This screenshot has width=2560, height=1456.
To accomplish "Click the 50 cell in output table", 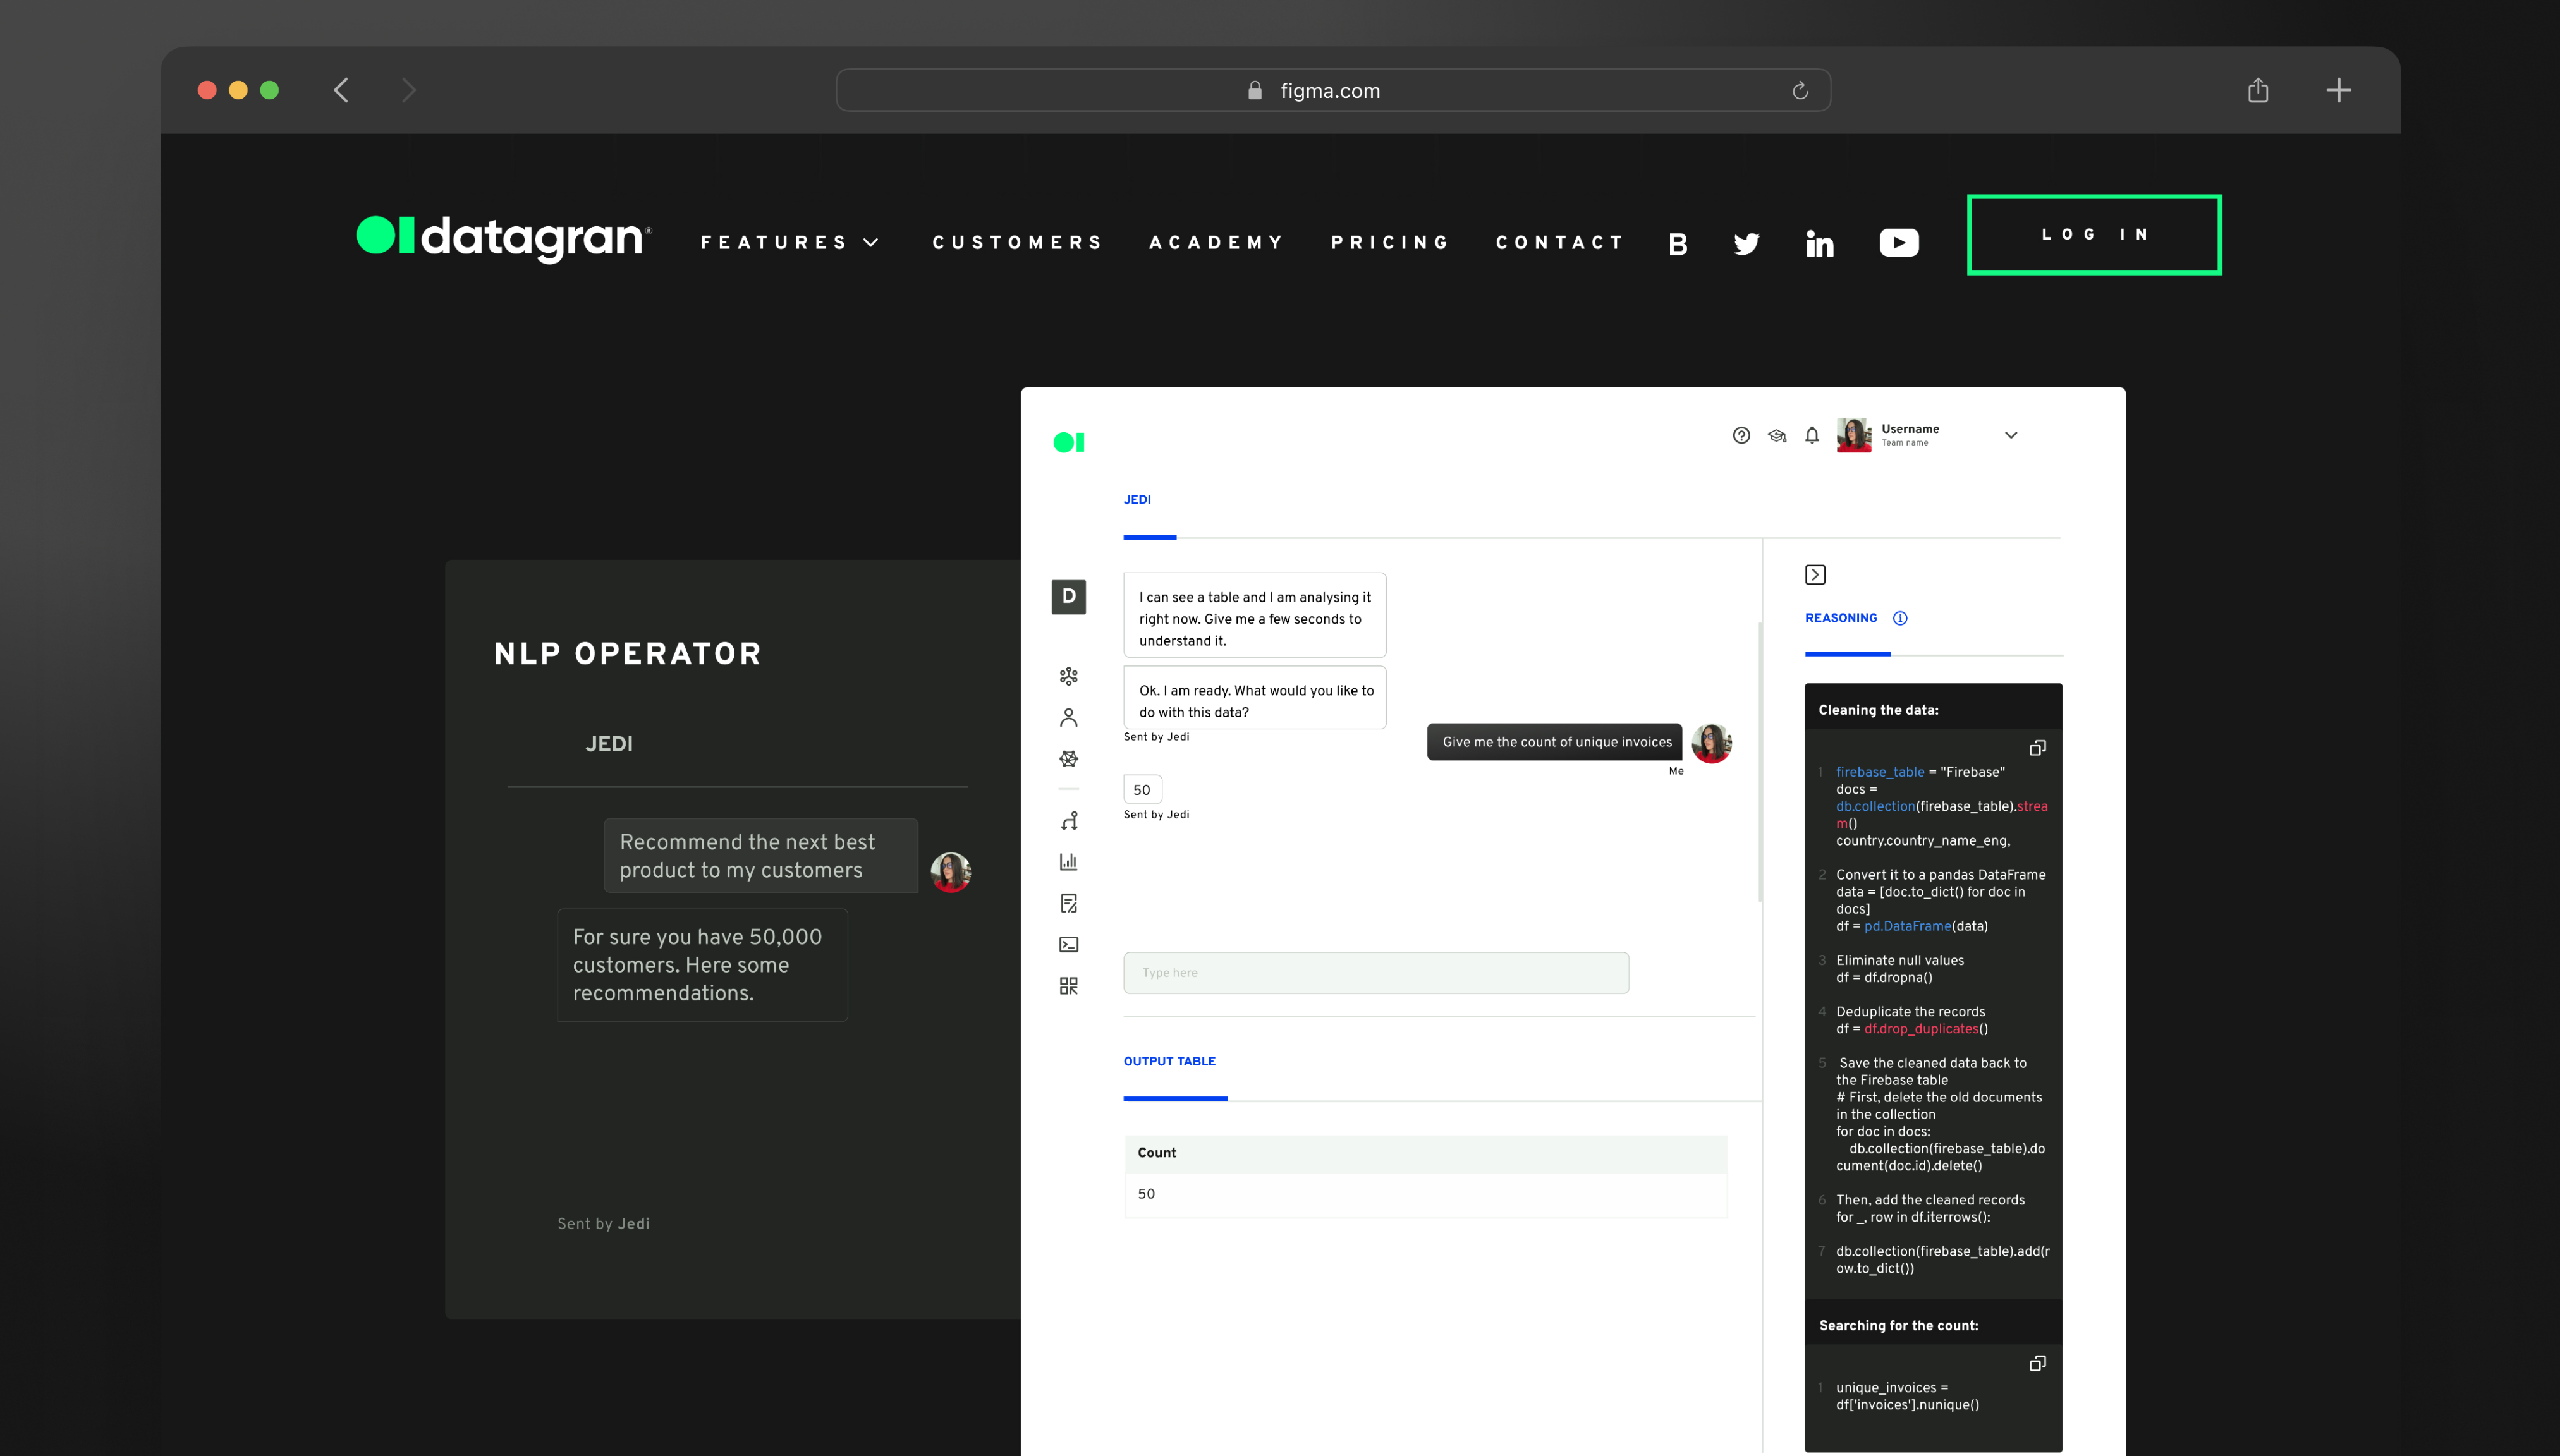I will tap(1425, 1195).
